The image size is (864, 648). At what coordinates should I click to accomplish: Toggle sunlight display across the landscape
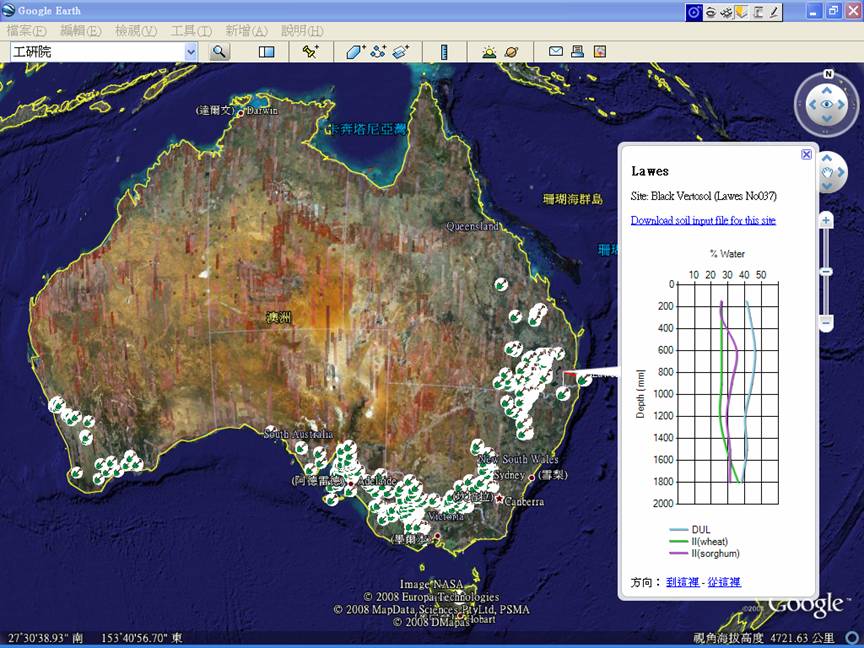(489, 51)
